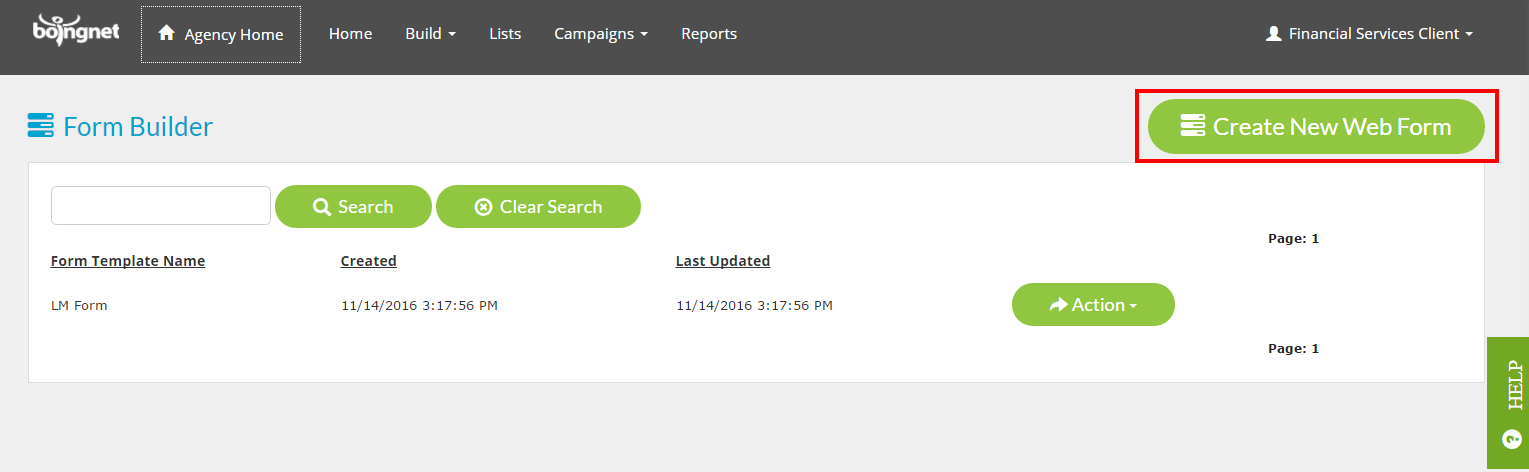Open the Reports menu item
Screen dimensions: 1529x472
[709, 34]
